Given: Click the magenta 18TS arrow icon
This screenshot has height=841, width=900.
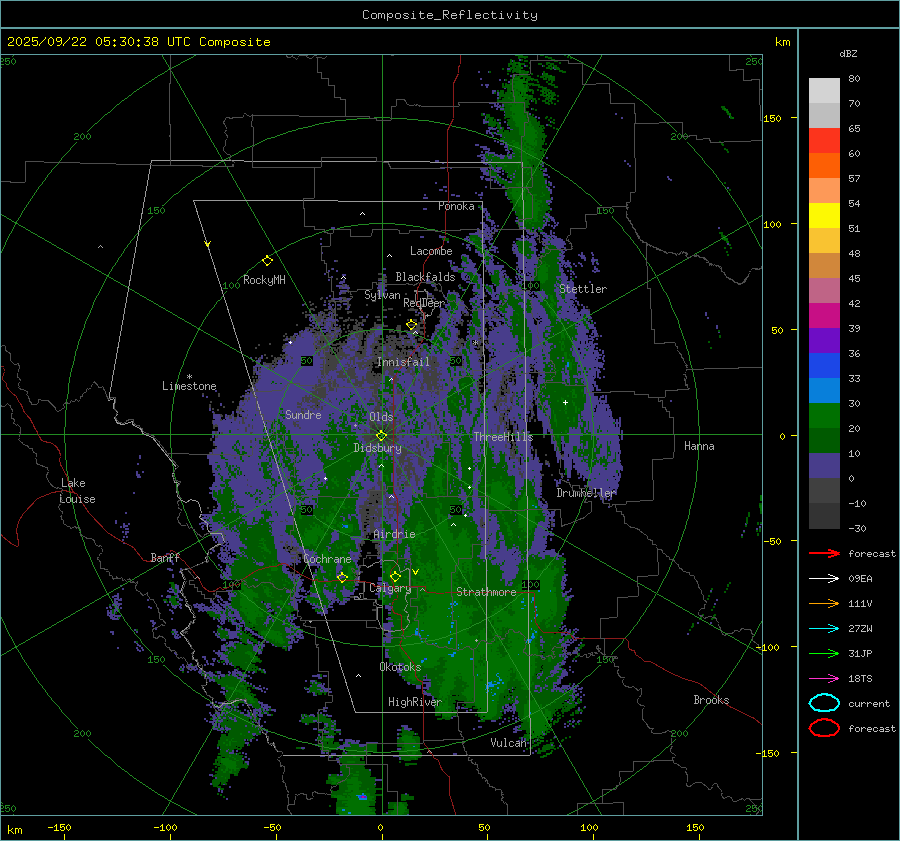Looking at the screenshot, I should coord(824,678).
